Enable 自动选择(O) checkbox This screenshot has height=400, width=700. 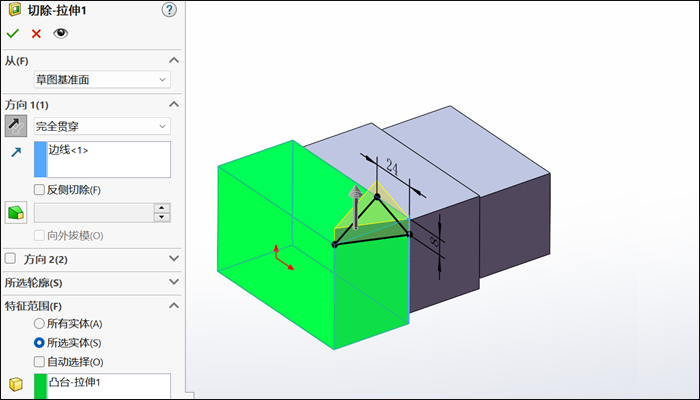tap(39, 362)
